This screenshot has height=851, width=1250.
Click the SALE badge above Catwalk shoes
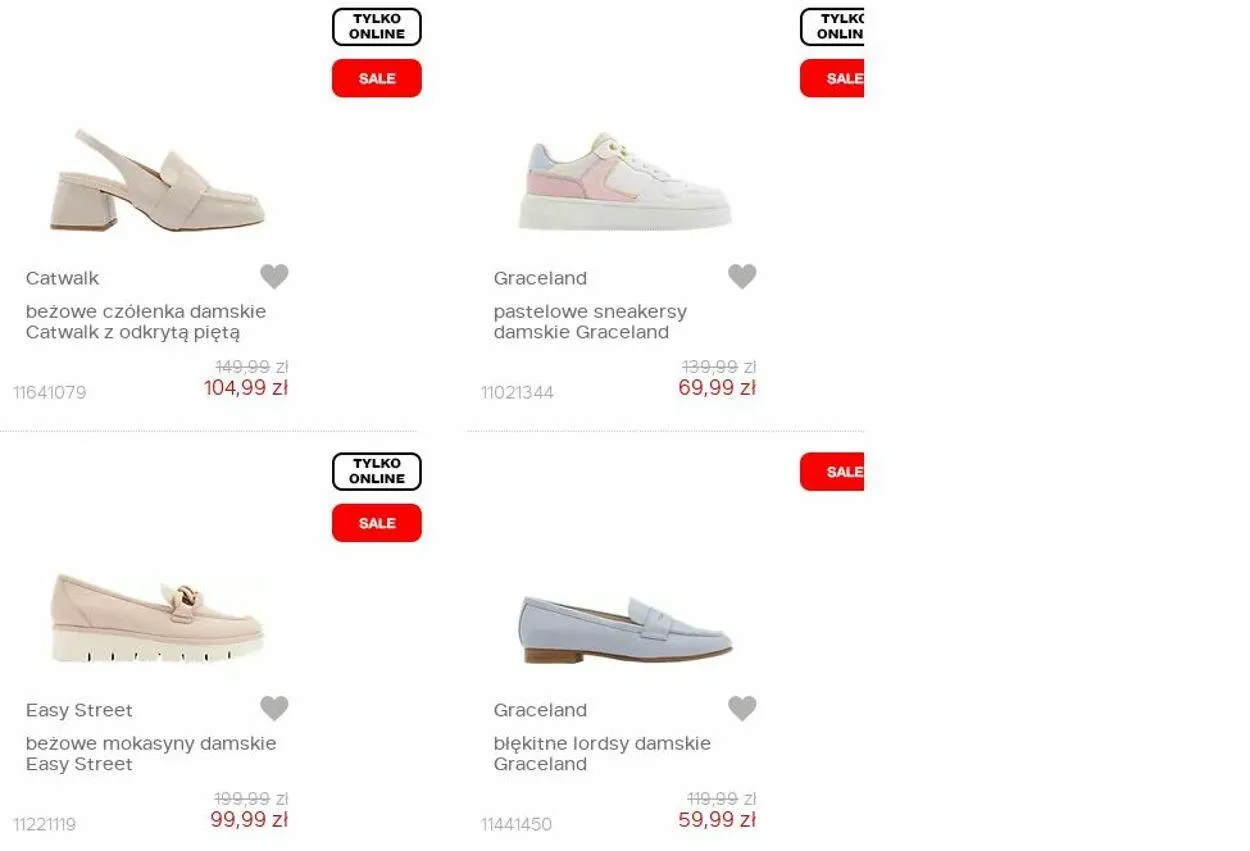pos(377,78)
